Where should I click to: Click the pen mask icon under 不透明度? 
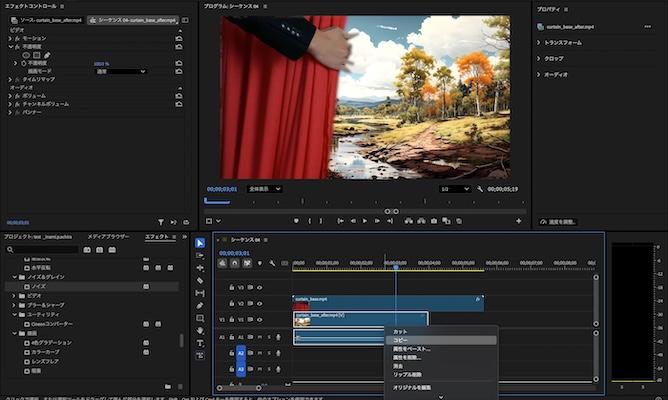coord(47,55)
